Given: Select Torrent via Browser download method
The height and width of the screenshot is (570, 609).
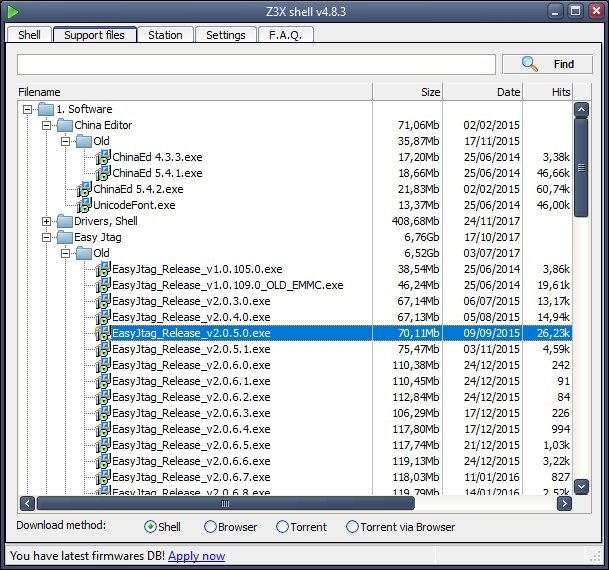Looking at the screenshot, I should 352,527.
